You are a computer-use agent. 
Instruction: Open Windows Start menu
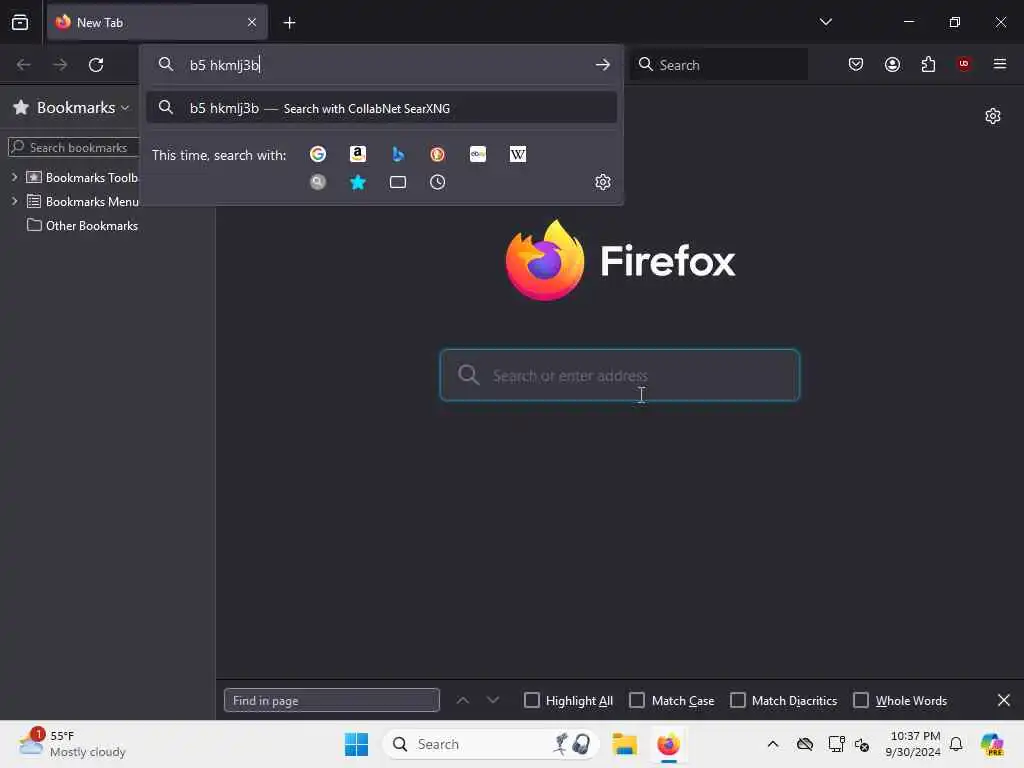[357, 744]
